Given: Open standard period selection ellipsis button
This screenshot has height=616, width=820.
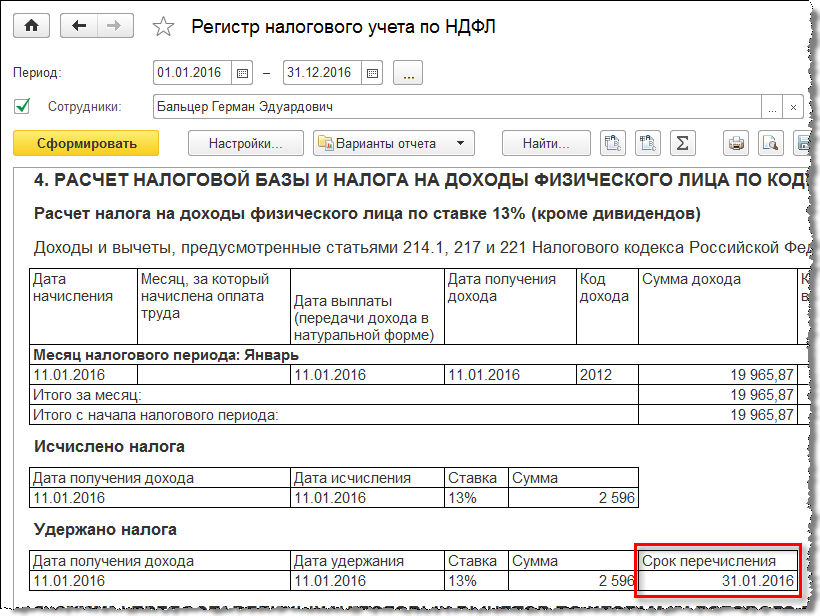Looking at the screenshot, I should 409,73.
